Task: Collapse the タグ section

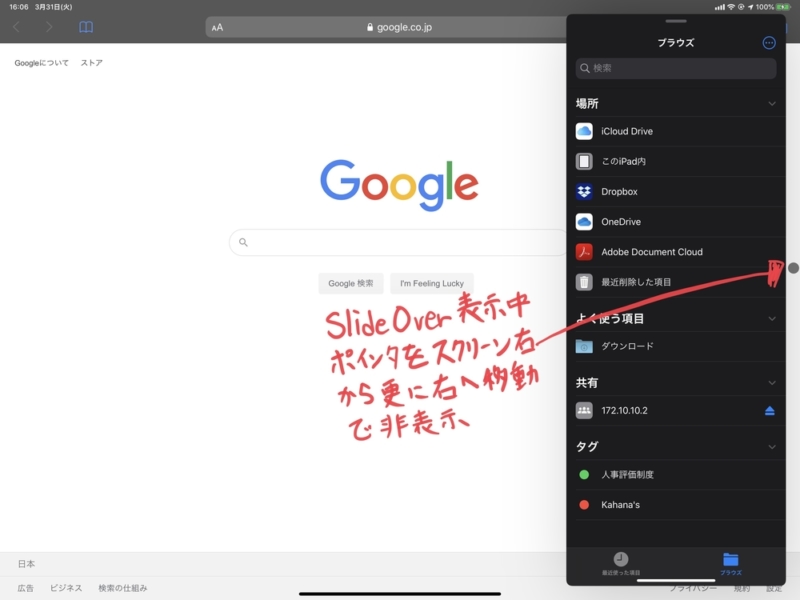Action: [772, 447]
